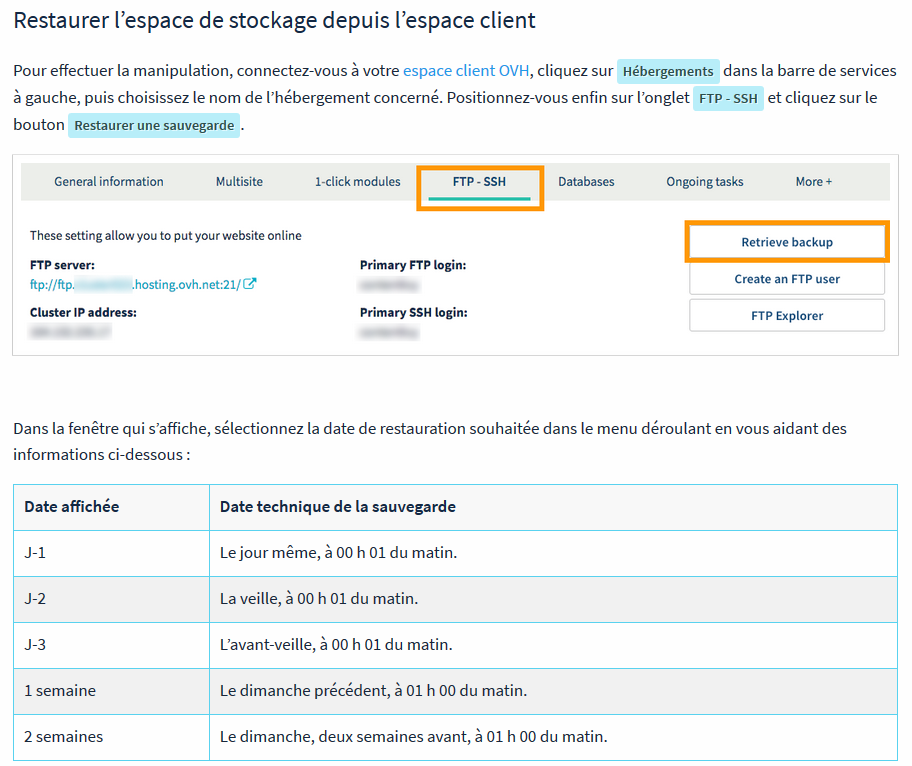This screenshot has height=766, width=912.
Task: Launch FTP Explorer button
Action: coord(787,315)
